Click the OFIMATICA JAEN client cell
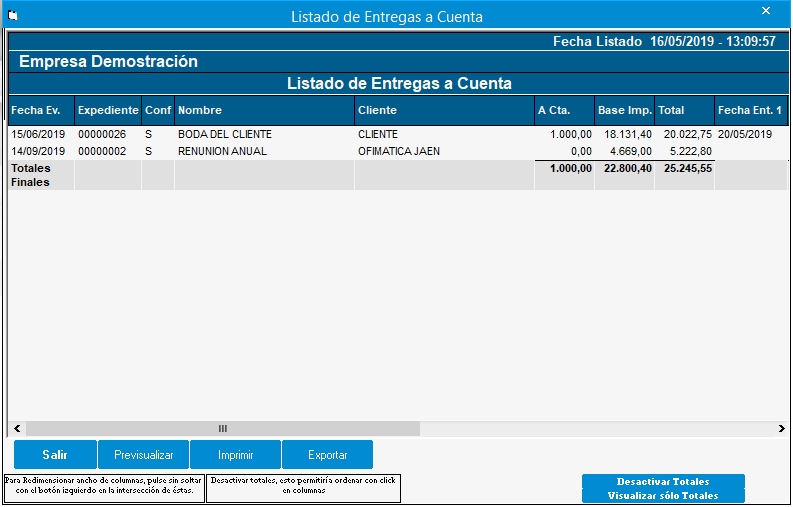This screenshot has height=507, width=793. 399,151
